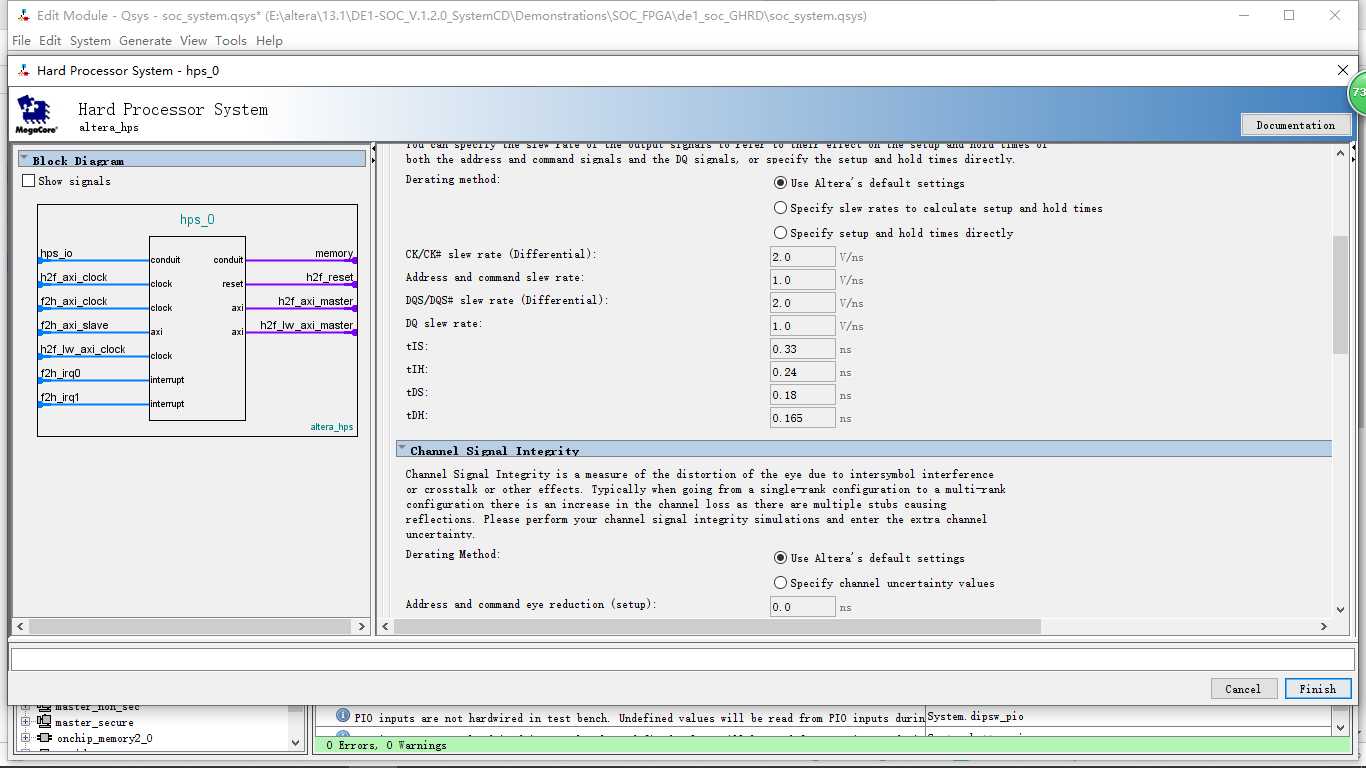Click the Finish button
The image size is (1366, 768).
pyautogui.click(x=1318, y=689)
